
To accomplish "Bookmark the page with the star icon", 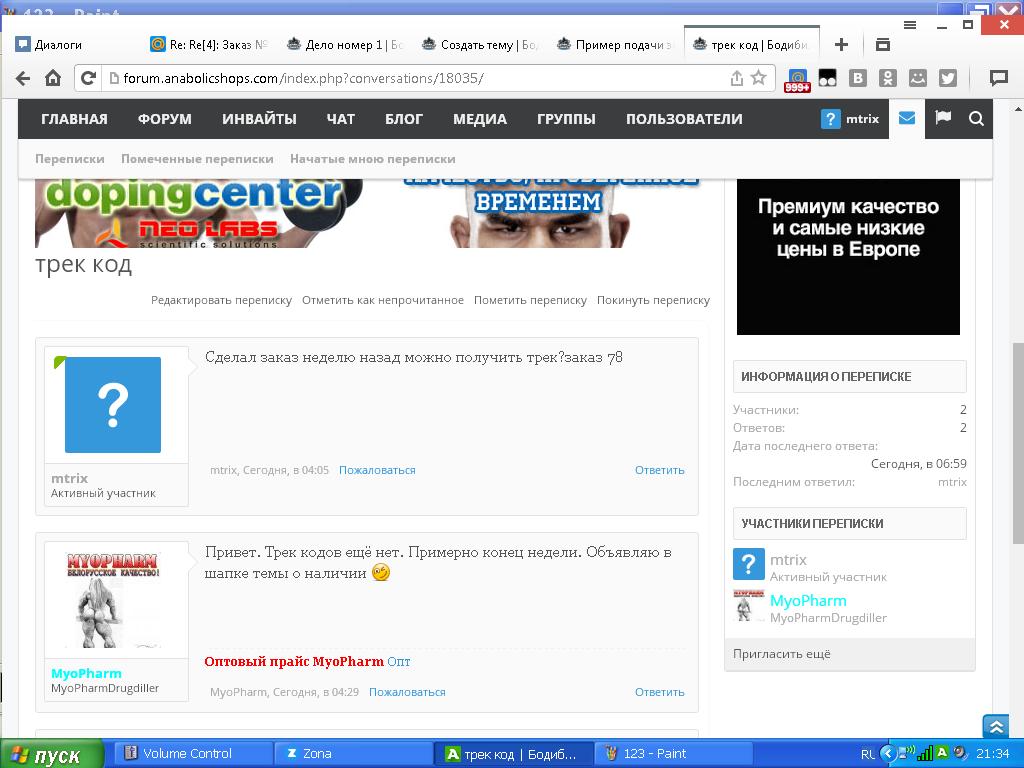I will coord(759,78).
